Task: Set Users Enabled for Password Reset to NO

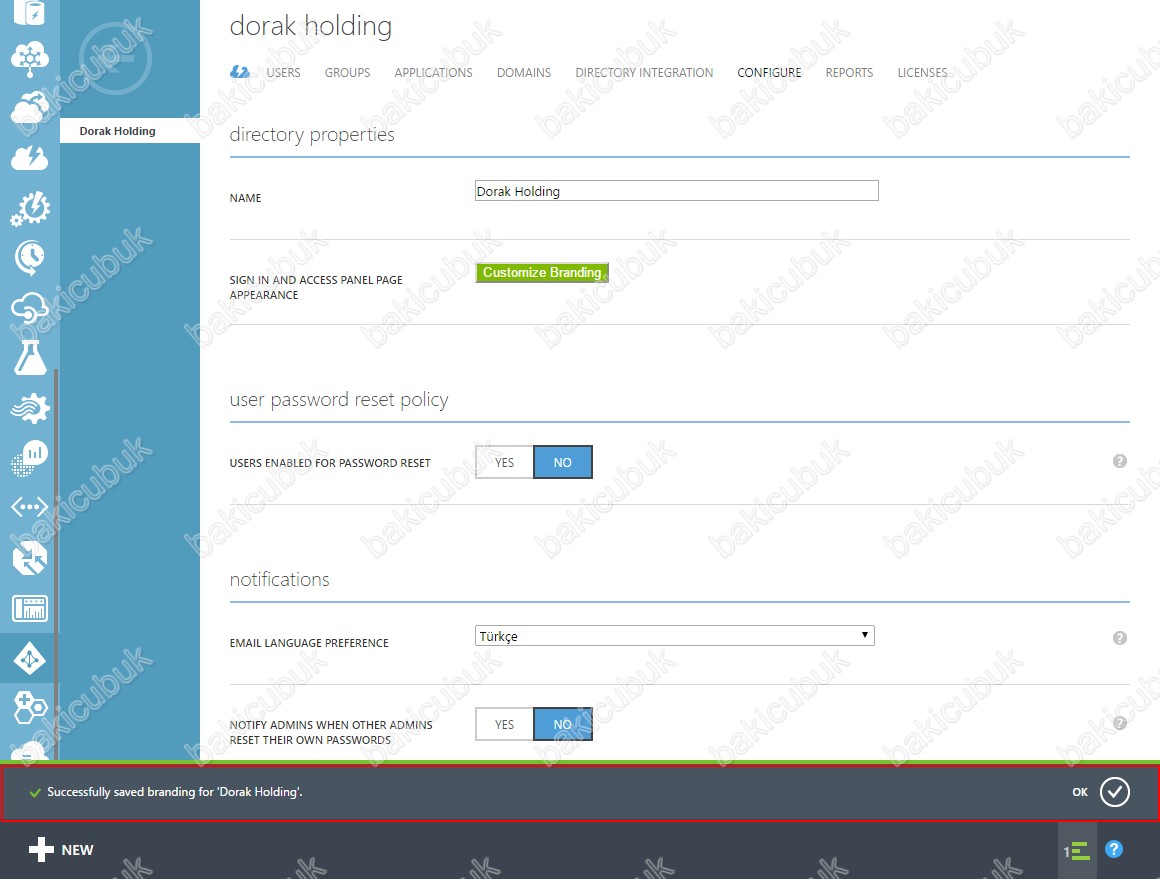Action: pos(562,462)
